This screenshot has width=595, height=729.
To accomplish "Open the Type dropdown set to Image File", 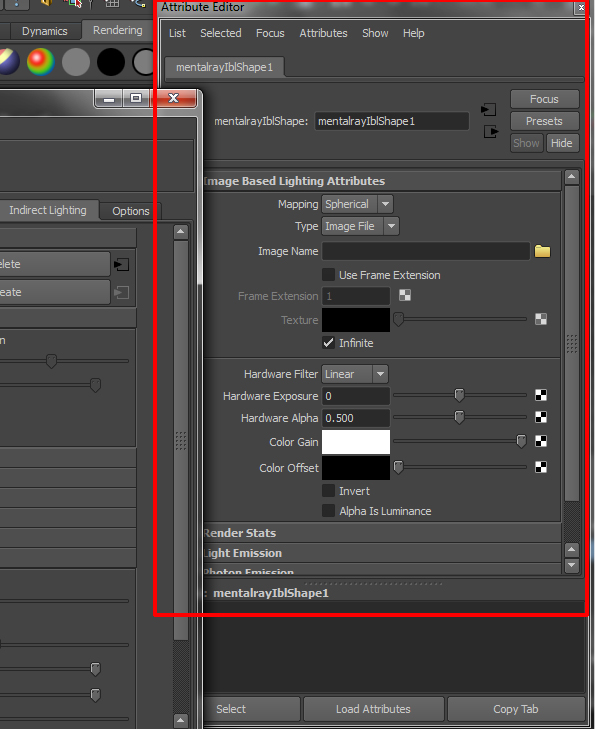I will [360, 226].
